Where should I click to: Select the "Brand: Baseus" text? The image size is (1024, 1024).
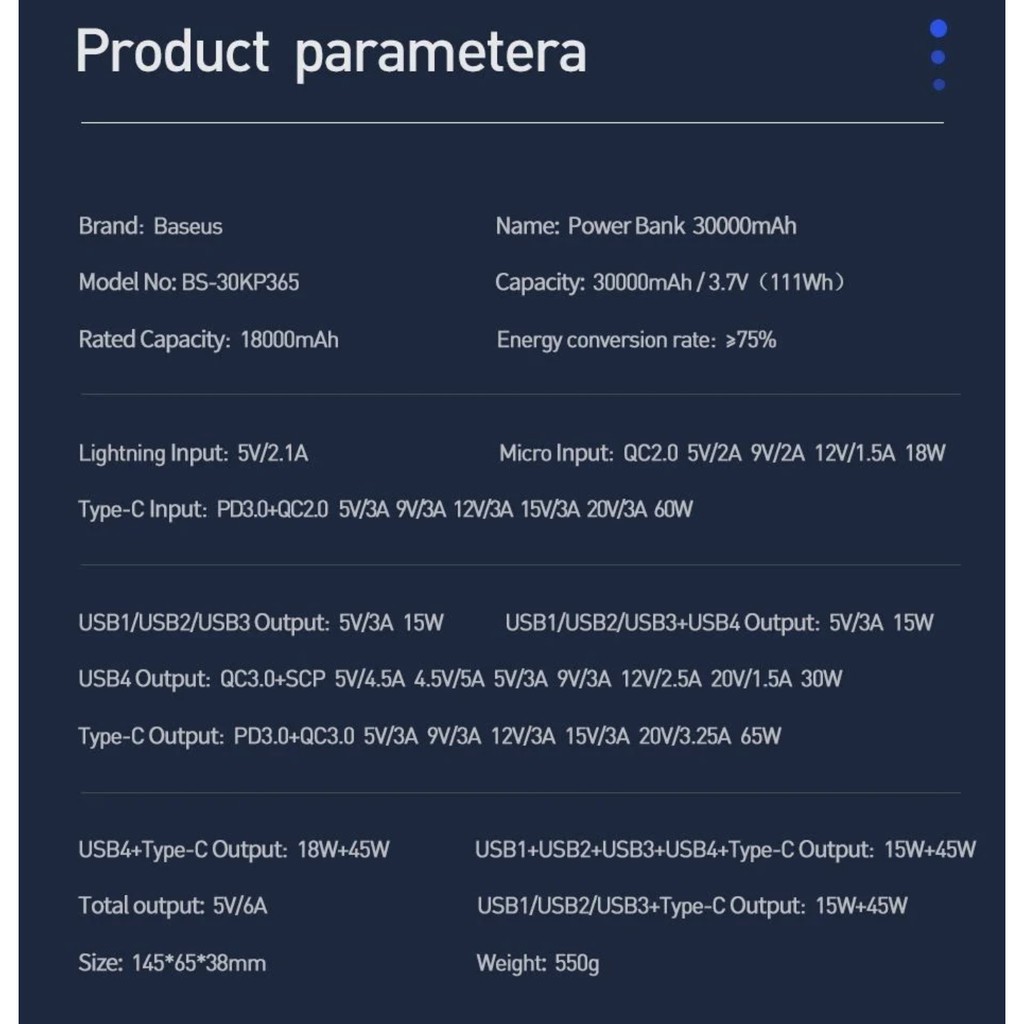[151, 226]
